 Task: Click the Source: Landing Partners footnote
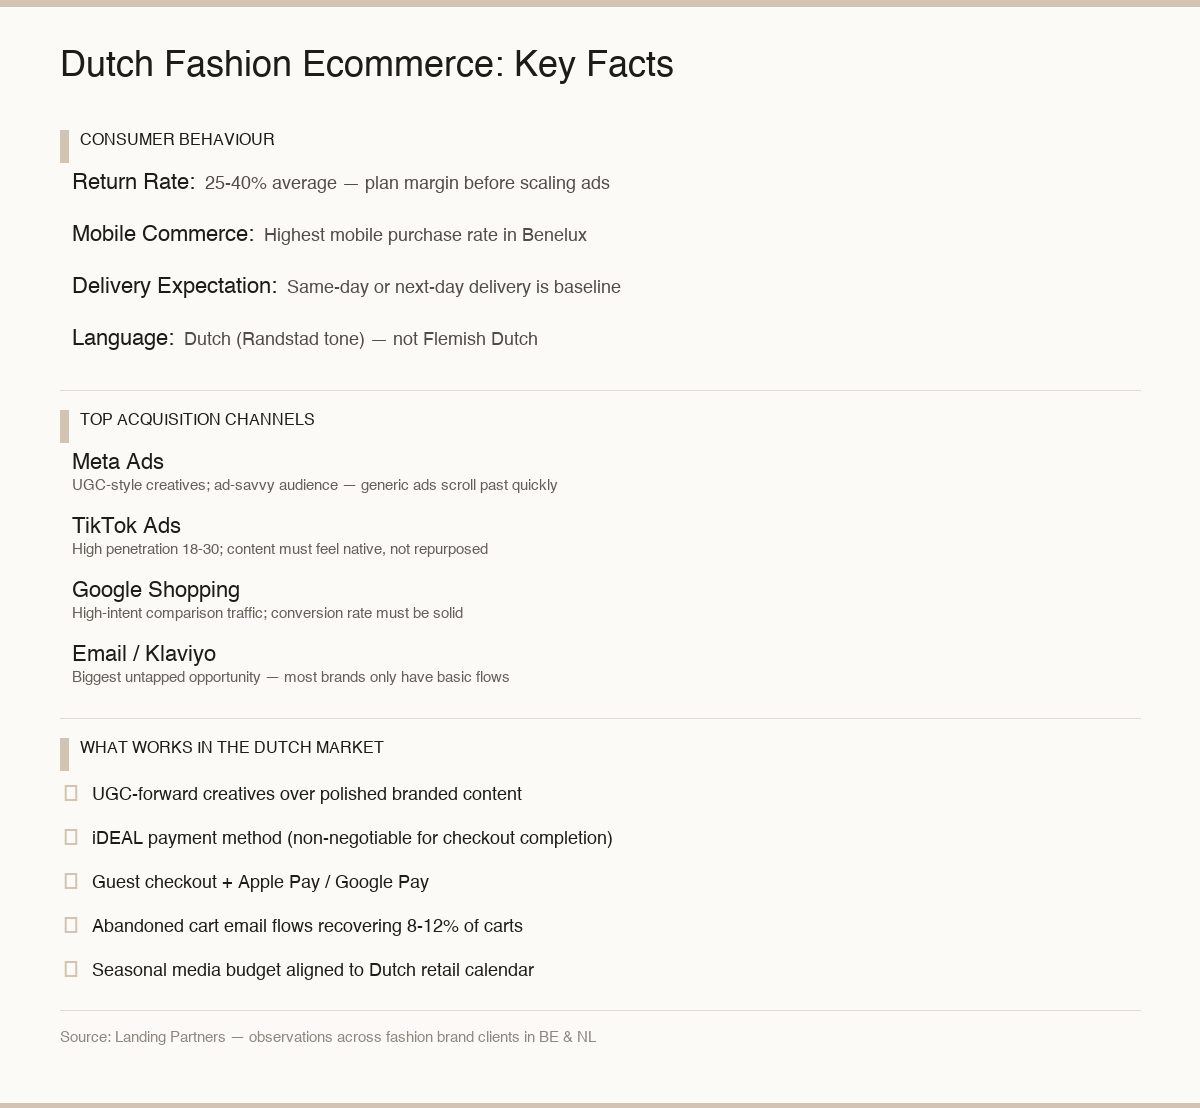coord(328,1037)
